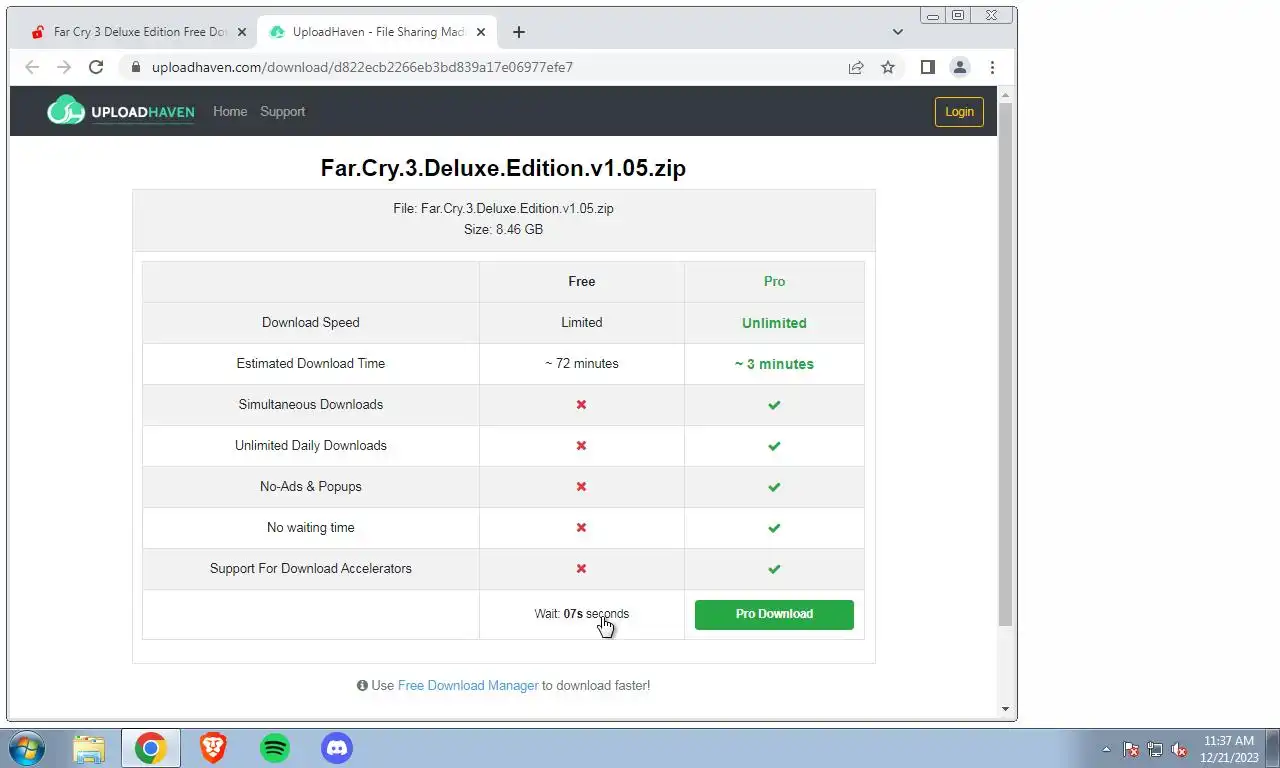Click the ~ 3 minutes cell
The height and width of the screenshot is (768, 1280).
pyautogui.click(x=774, y=364)
